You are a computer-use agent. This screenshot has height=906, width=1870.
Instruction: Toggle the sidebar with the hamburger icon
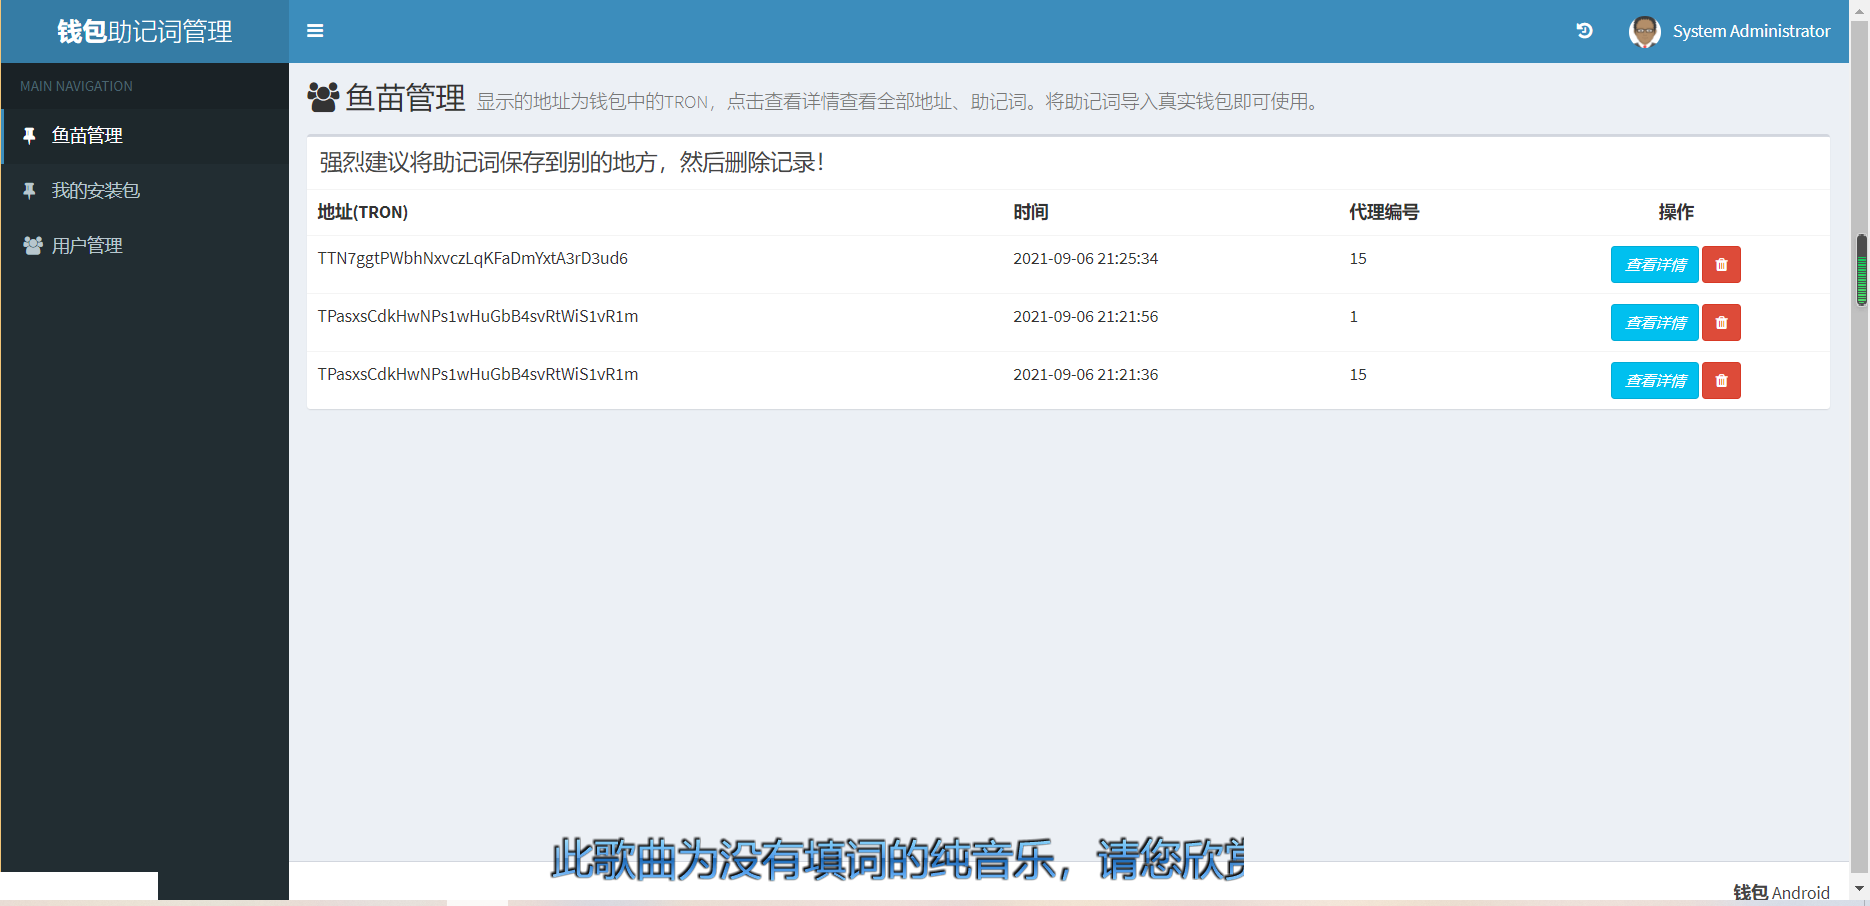click(x=315, y=31)
